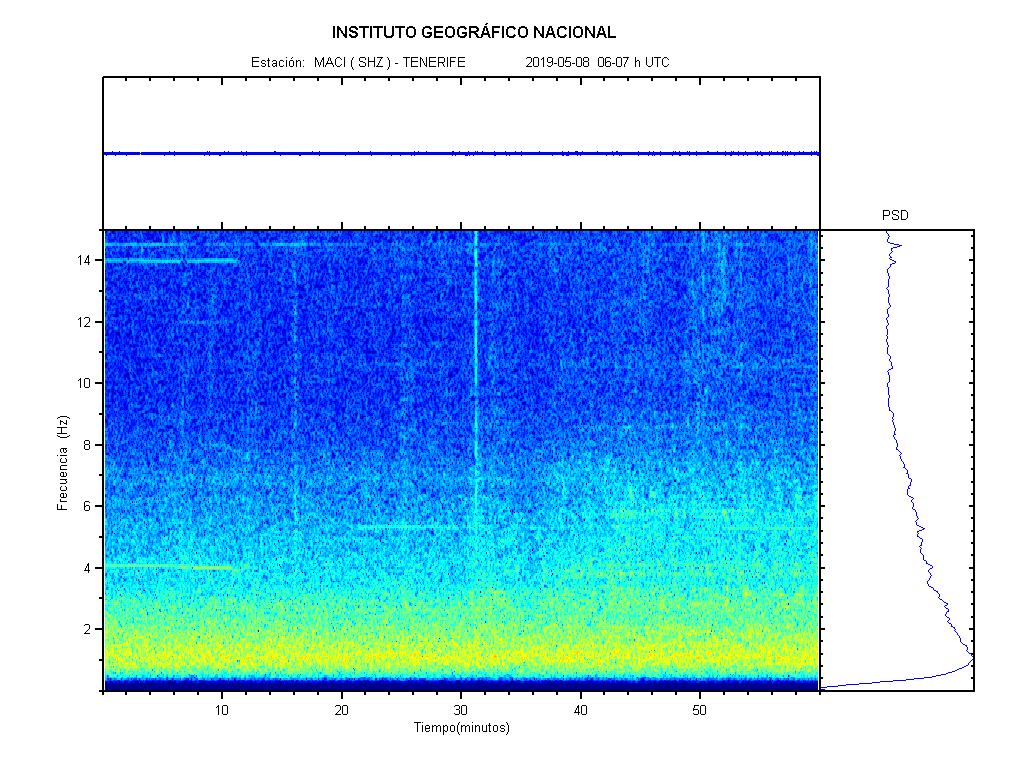The width and height of the screenshot is (1025, 768).
Task: Click the Tiempo(minutos) axis label
Action: pos(461,728)
